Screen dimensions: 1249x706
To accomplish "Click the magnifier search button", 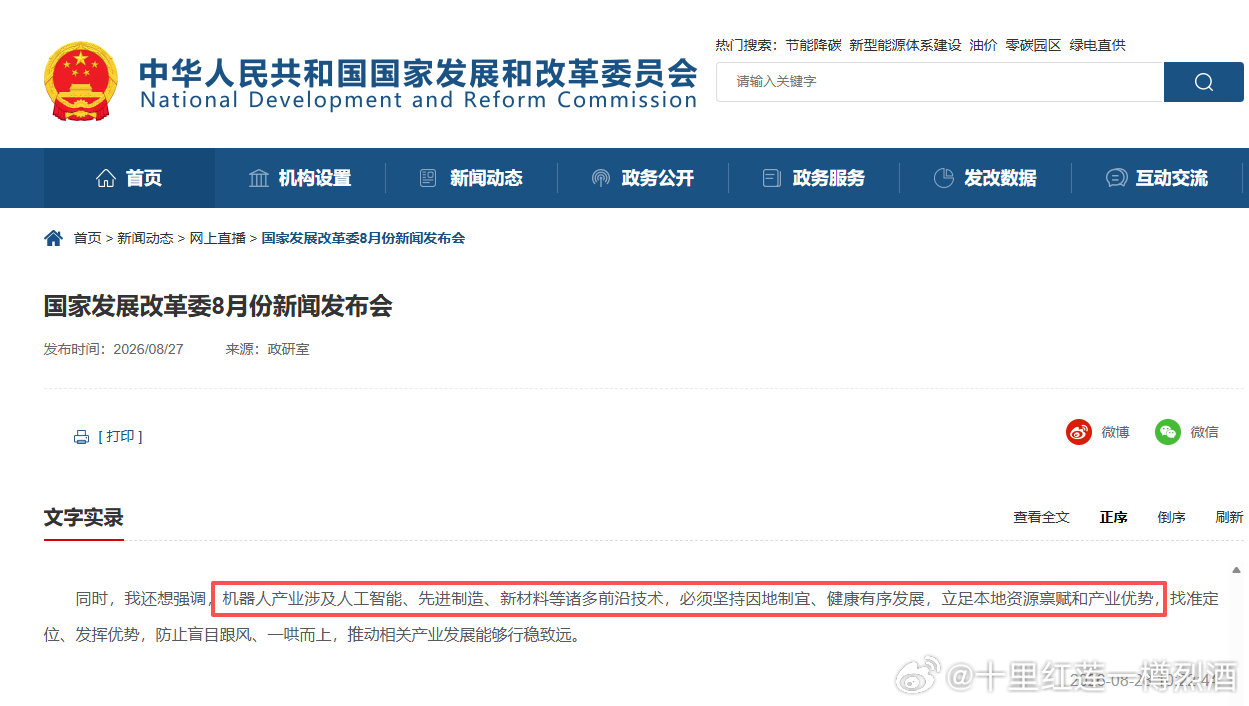I will click(x=1204, y=82).
